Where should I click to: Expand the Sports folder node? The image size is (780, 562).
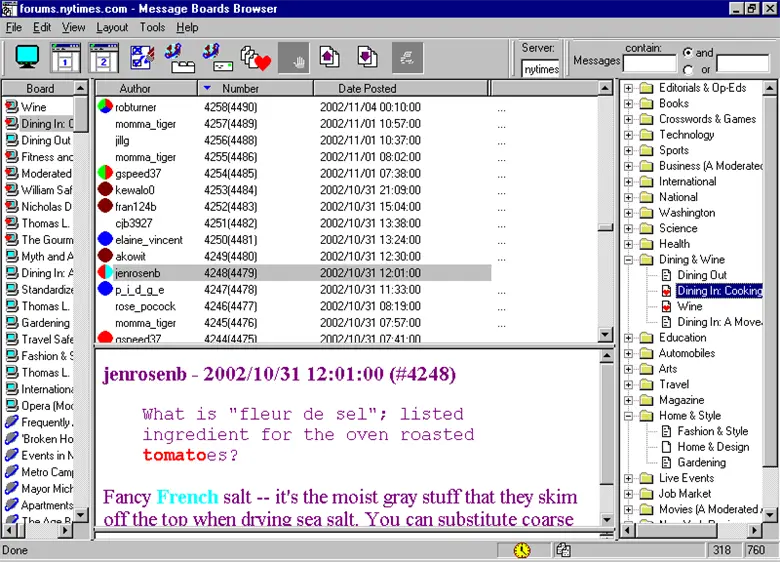click(629, 150)
